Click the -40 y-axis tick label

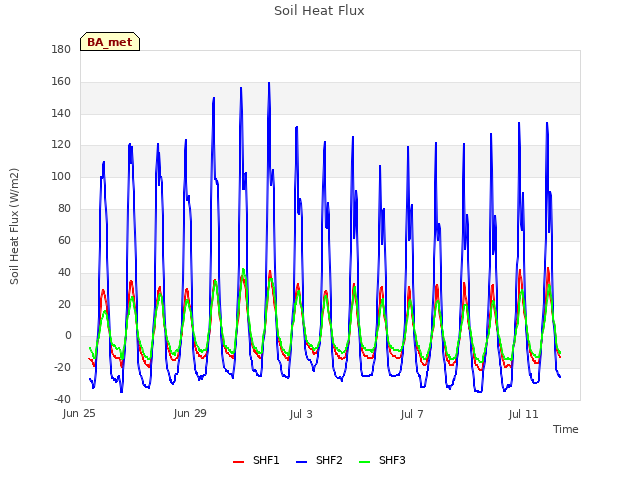(62, 399)
